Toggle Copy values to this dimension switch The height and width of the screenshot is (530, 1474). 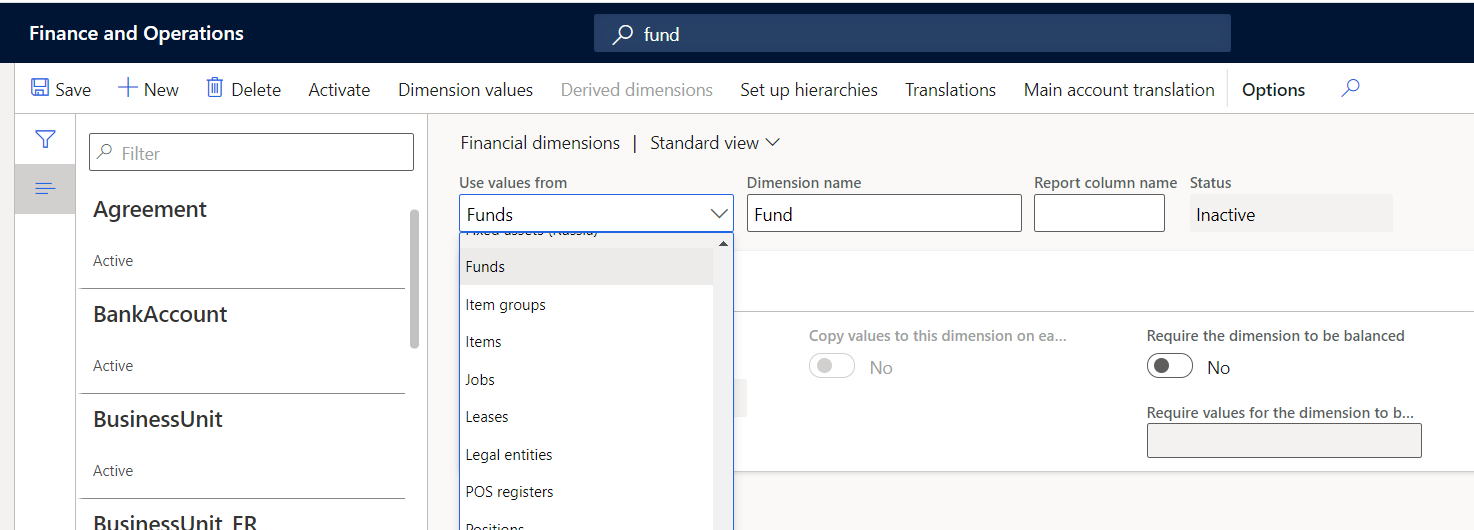(x=832, y=366)
